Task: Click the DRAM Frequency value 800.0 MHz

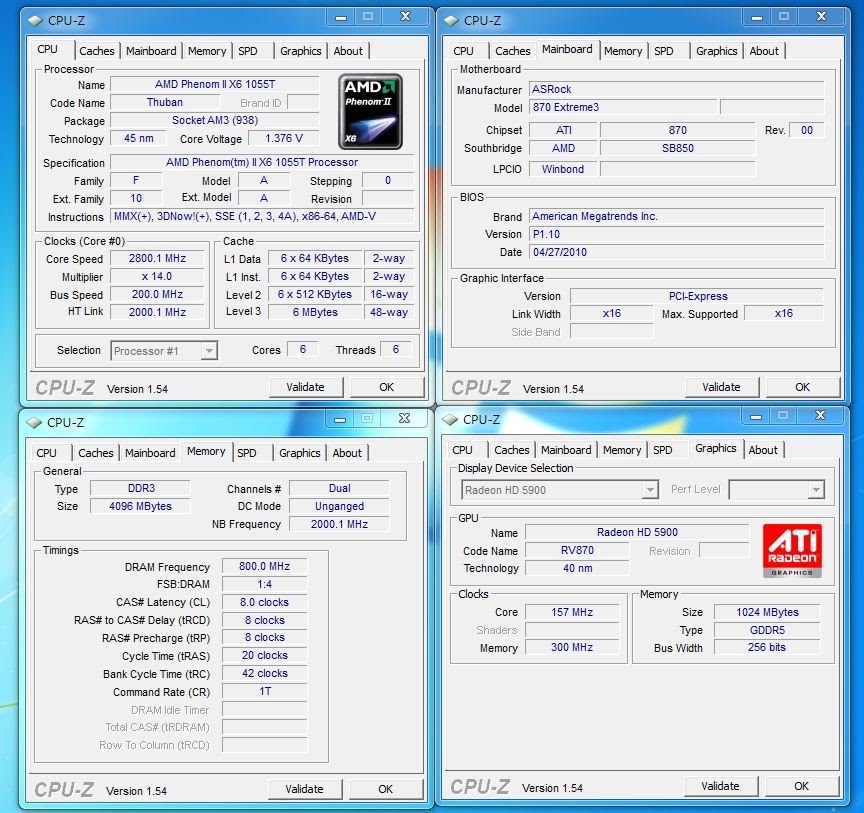Action: tap(264, 567)
